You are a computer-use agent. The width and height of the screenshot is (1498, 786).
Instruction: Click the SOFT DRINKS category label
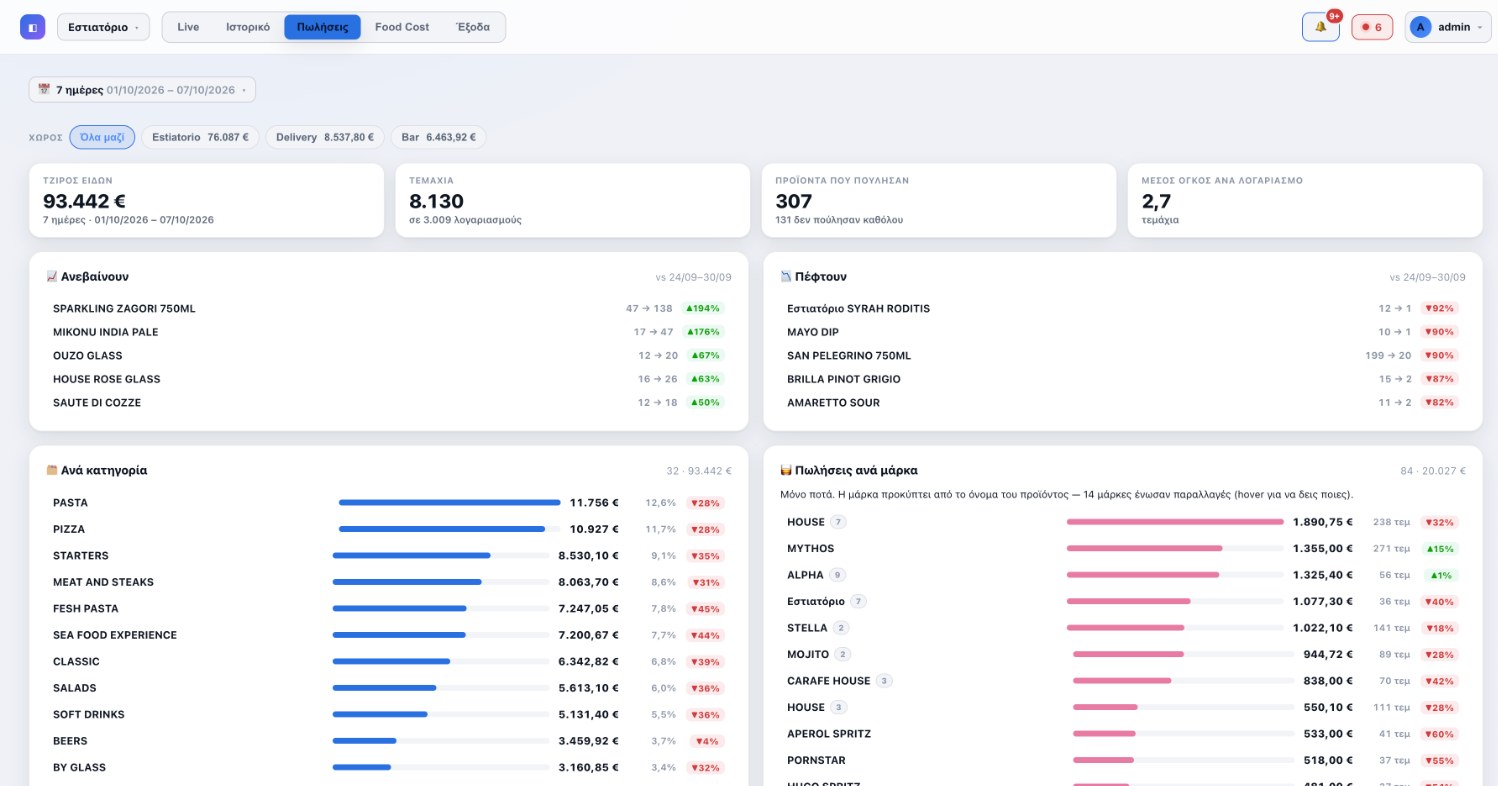pos(91,714)
